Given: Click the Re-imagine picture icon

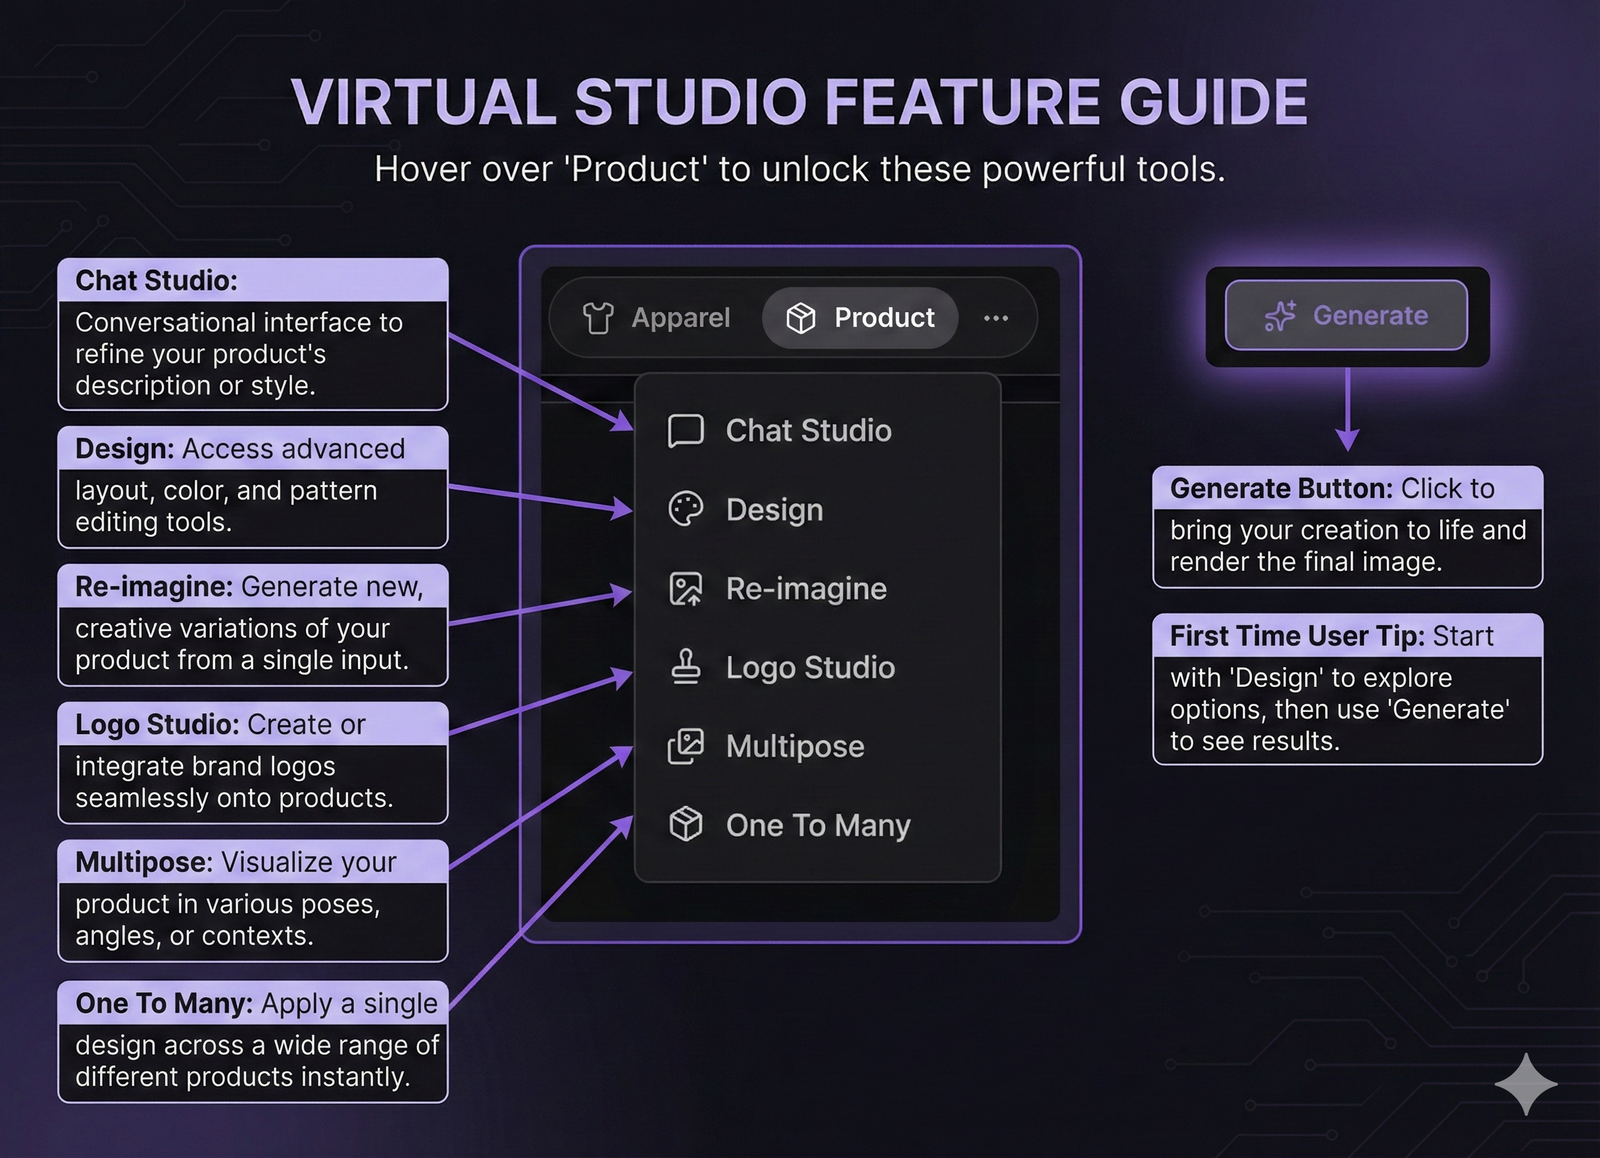Looking at the screenshot, I should point(686,589).
